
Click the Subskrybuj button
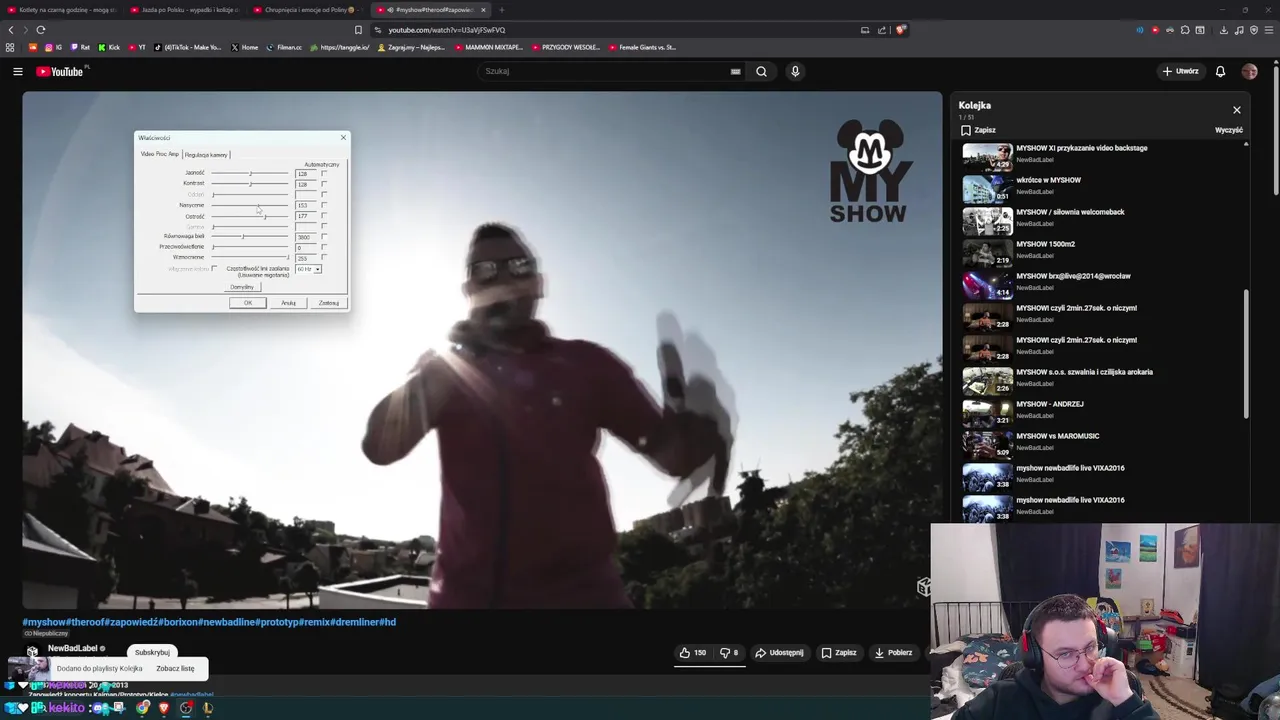pos(152,652)
